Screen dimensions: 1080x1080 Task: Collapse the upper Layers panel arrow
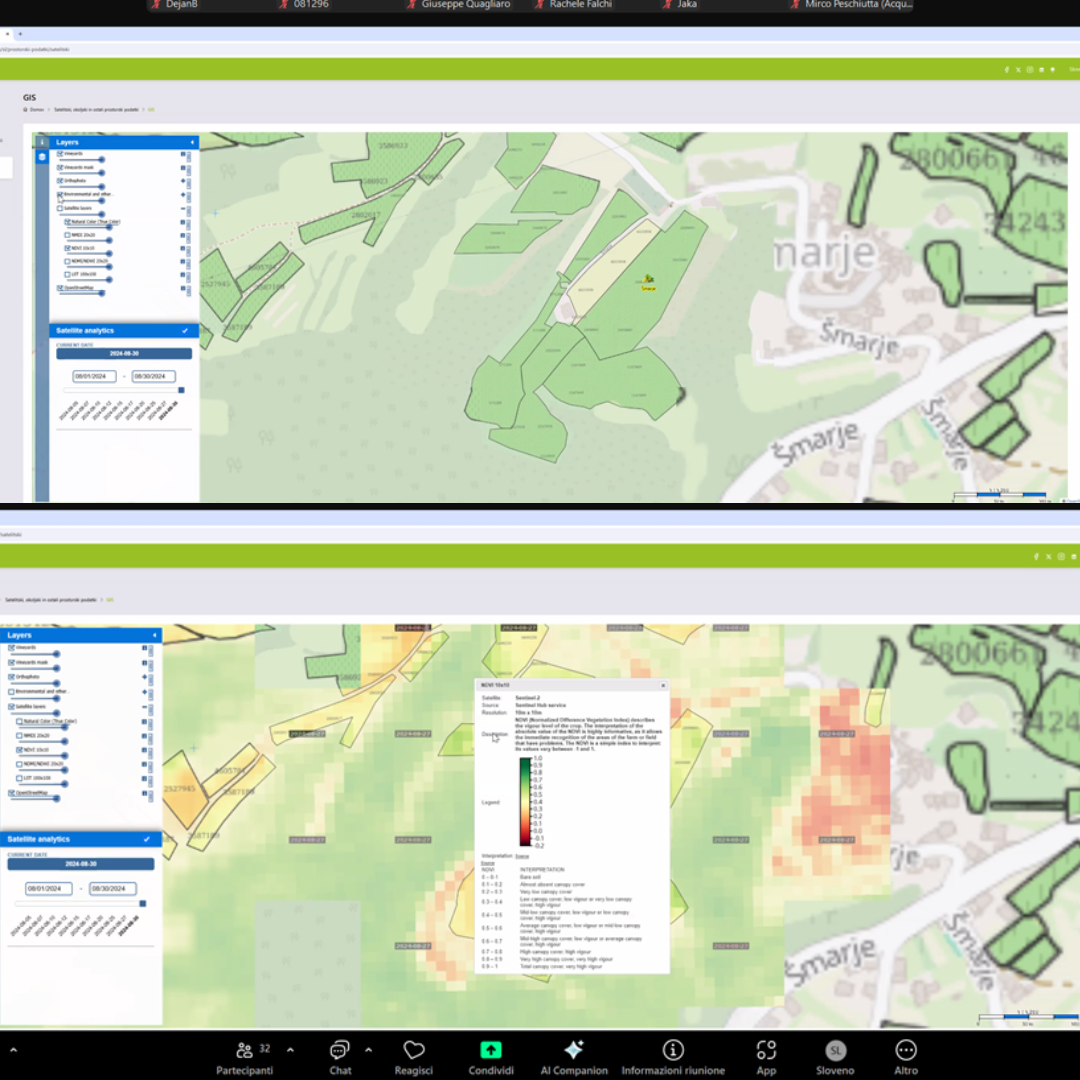click(192, 142)
